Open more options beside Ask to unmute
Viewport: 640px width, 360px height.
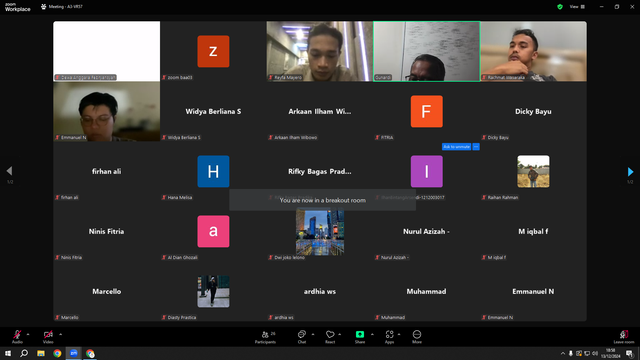(476, 147)
